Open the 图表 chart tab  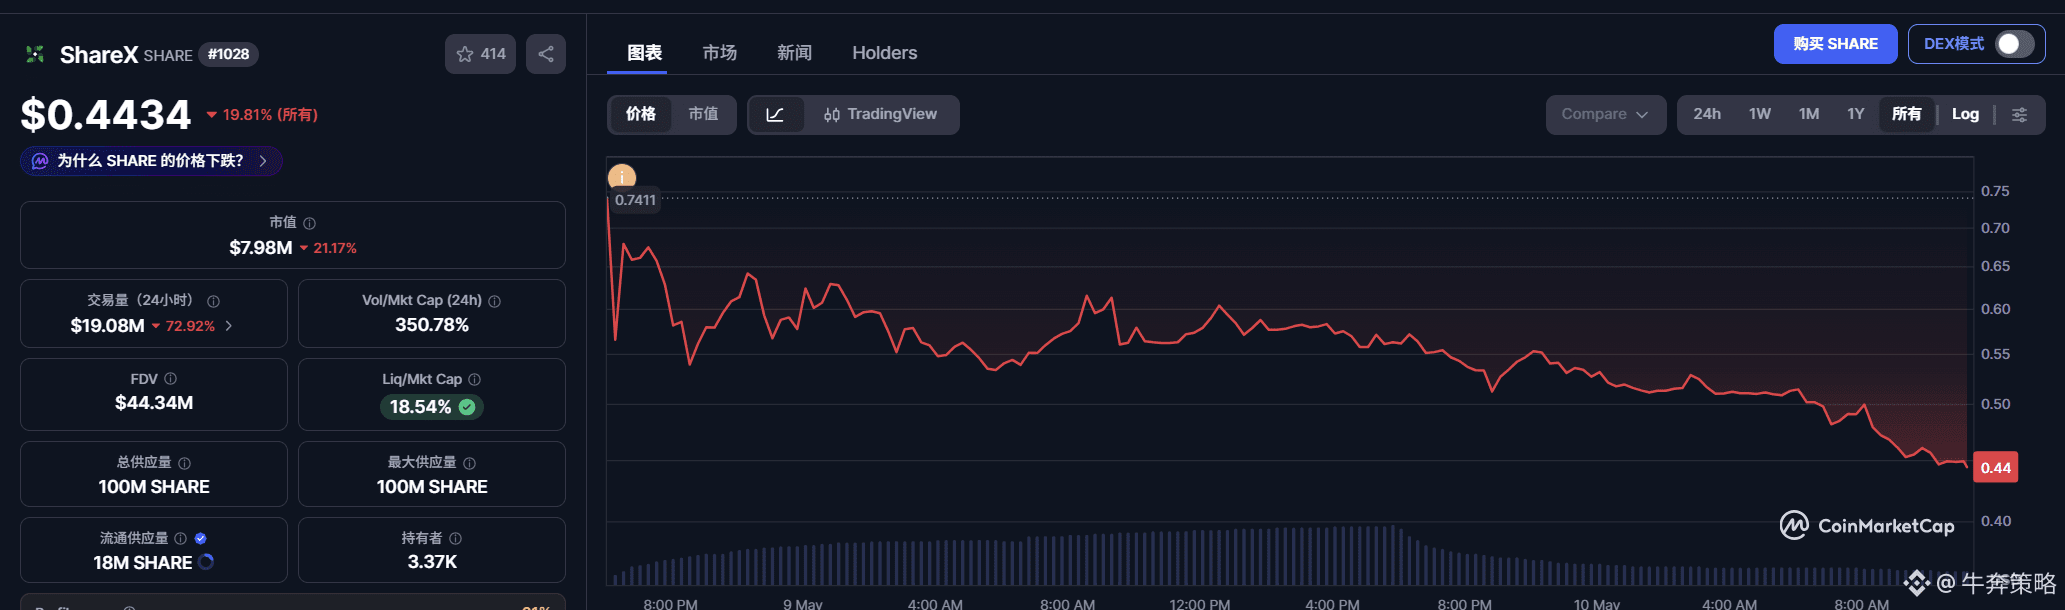pos(644,53)
